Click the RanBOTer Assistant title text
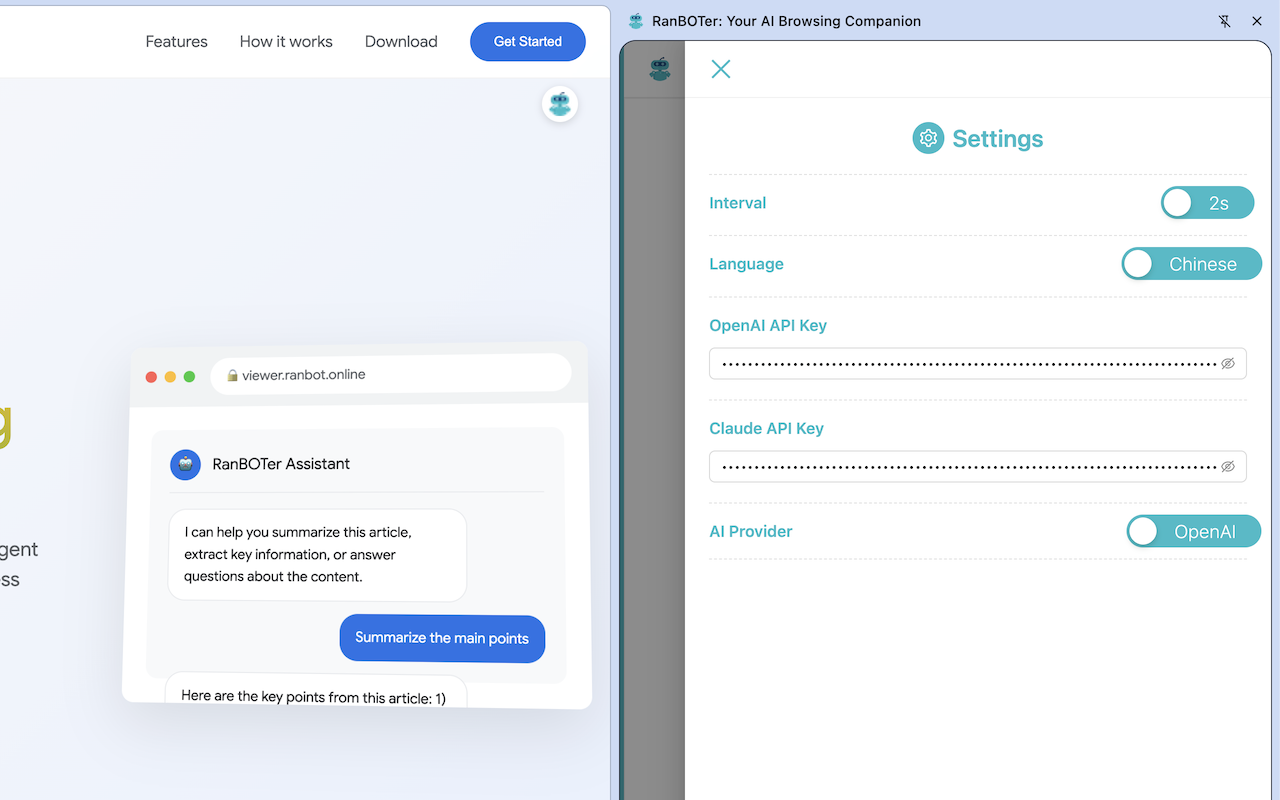Viewport: 1280px width, 800px height. pos(281,464)
